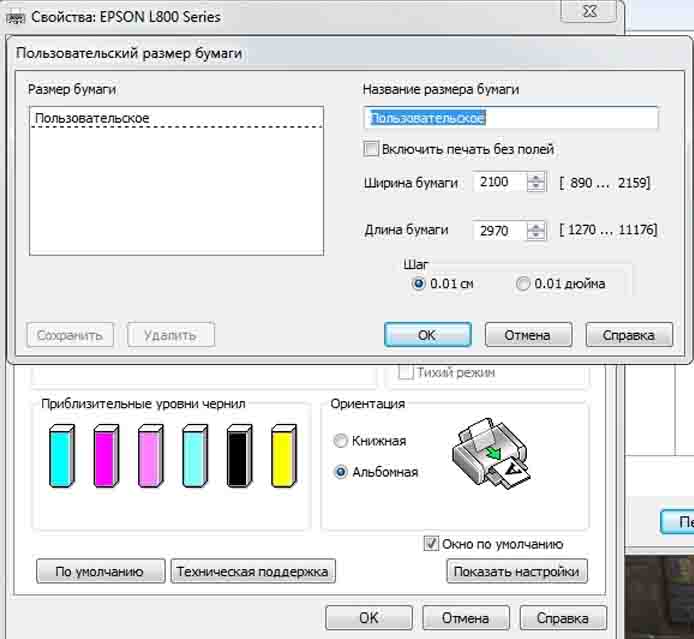Decrease paper width with the down arrow
694x639 pixels.
click(536, 186)
